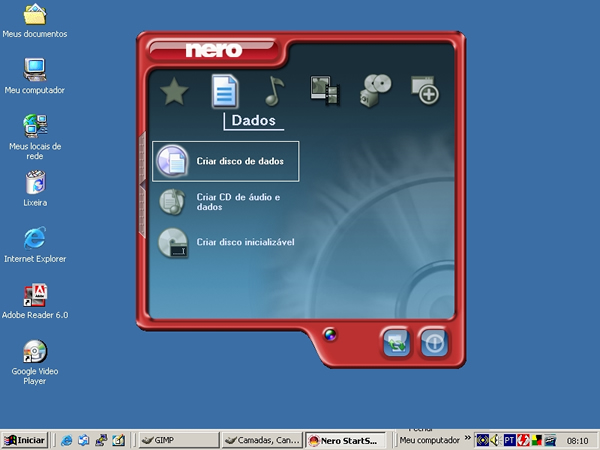
Task: Open the Favorites star category in Nero
Action: (x=174, y=91)
